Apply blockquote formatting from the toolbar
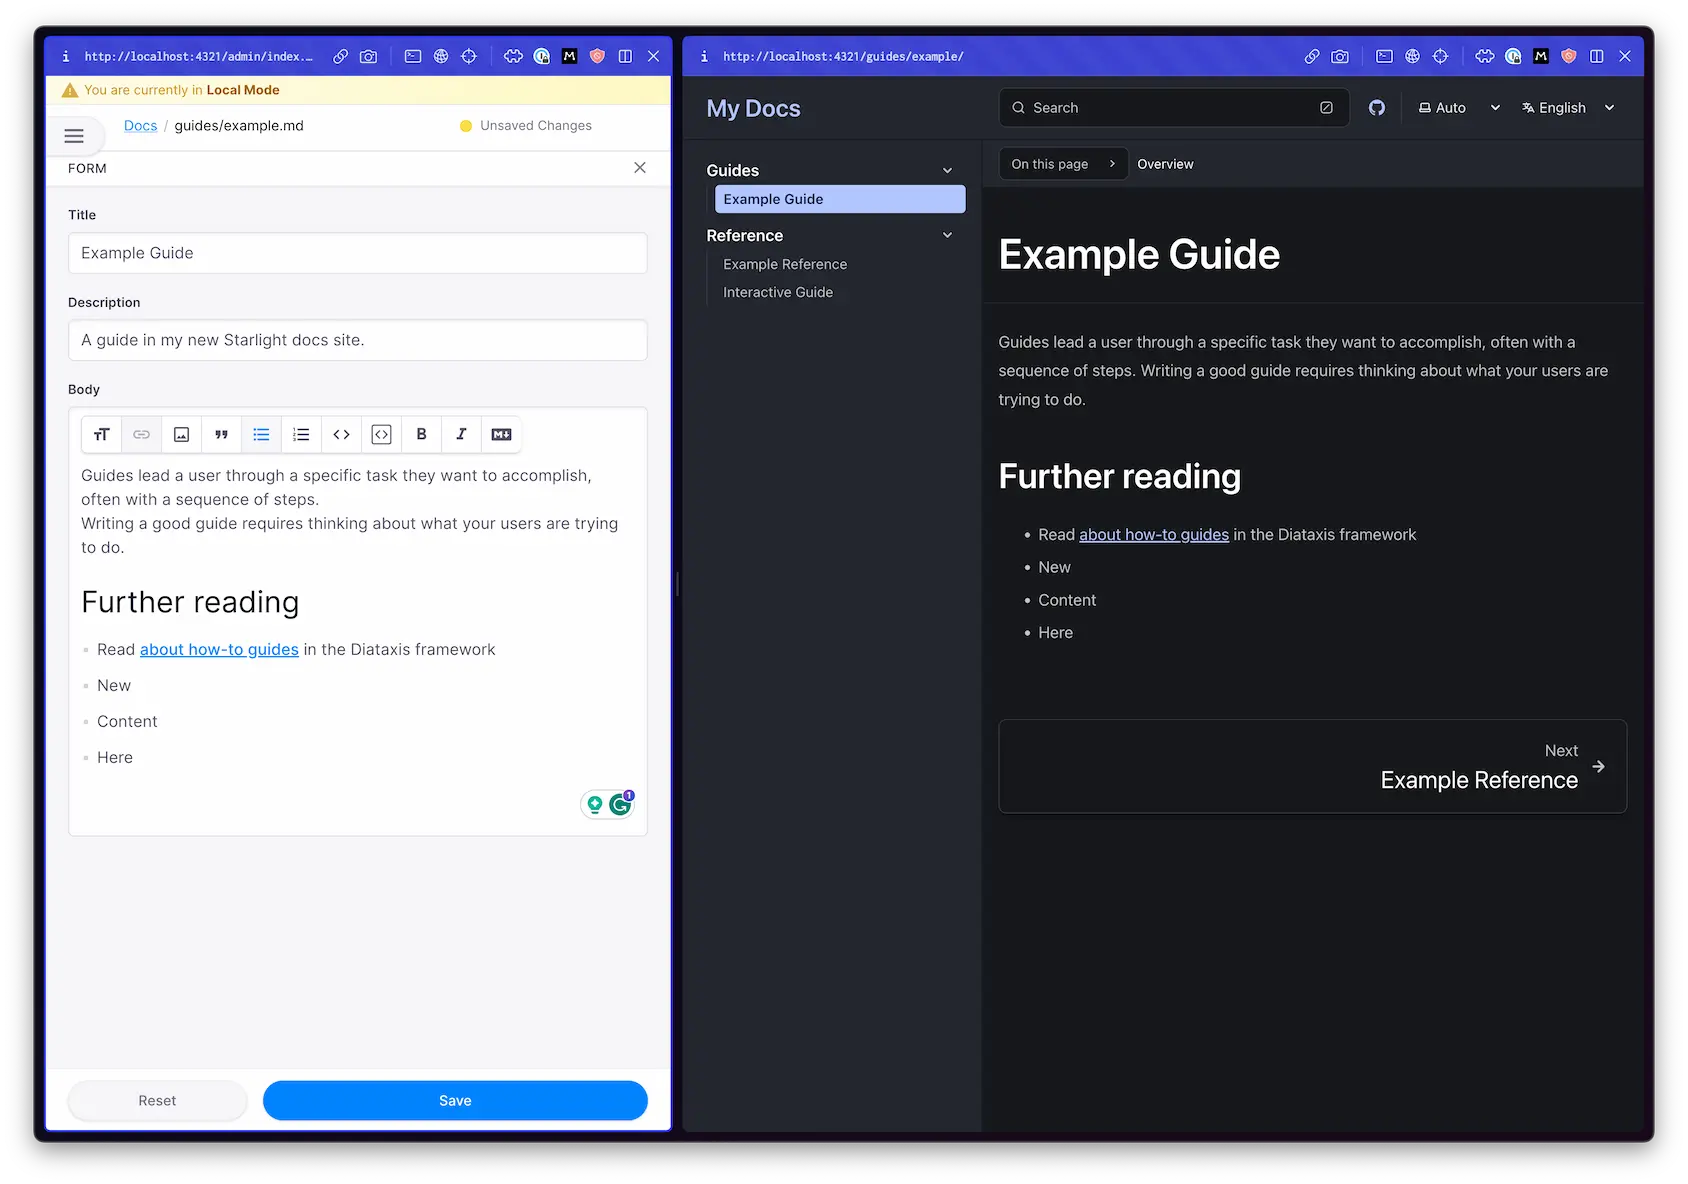Image resolution: width=1688 pixels, height=1184 pixels. (221, 434)
